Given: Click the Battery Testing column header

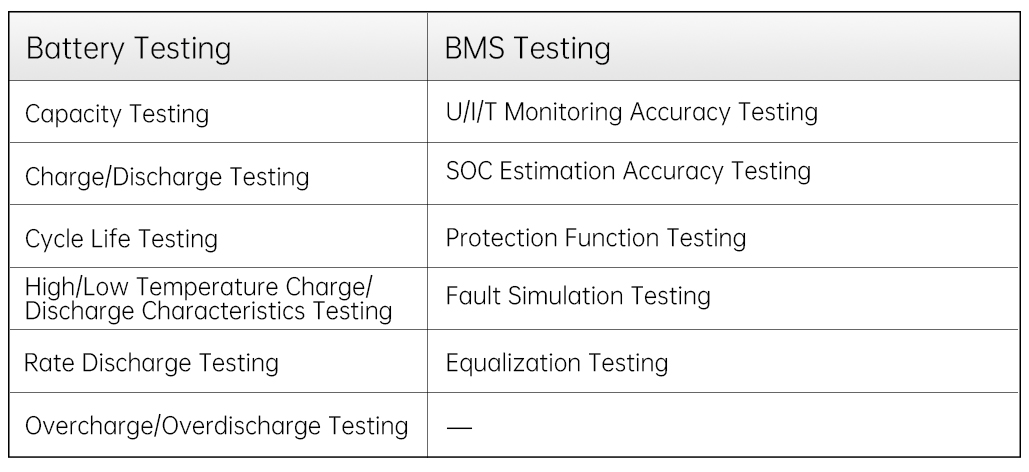Looking at the screenshot, I should pos(128,48).
